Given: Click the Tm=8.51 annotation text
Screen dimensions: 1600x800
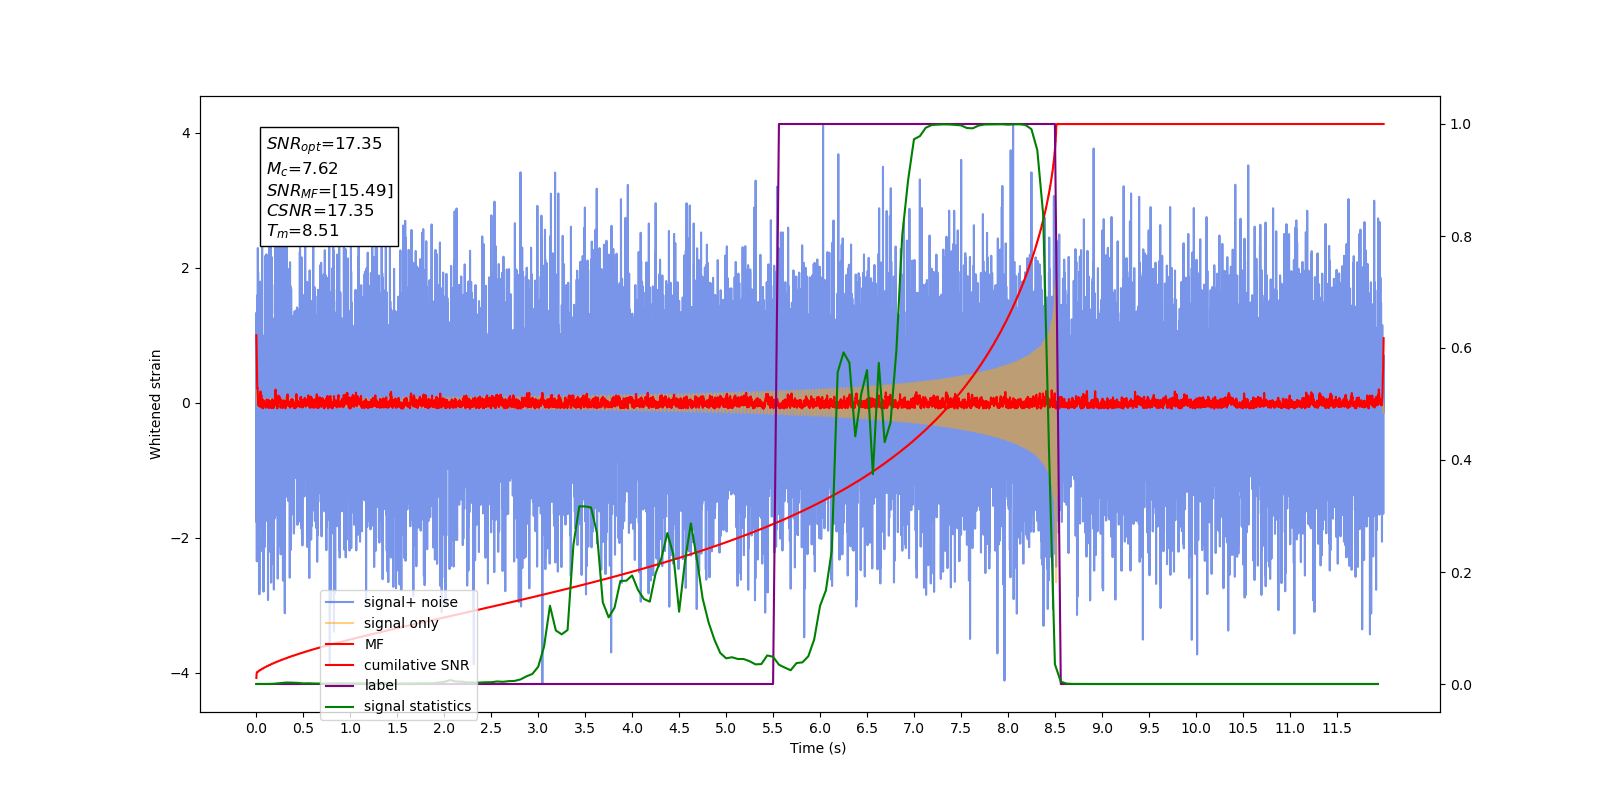Looking at the screenshot, I should [302, 231].
